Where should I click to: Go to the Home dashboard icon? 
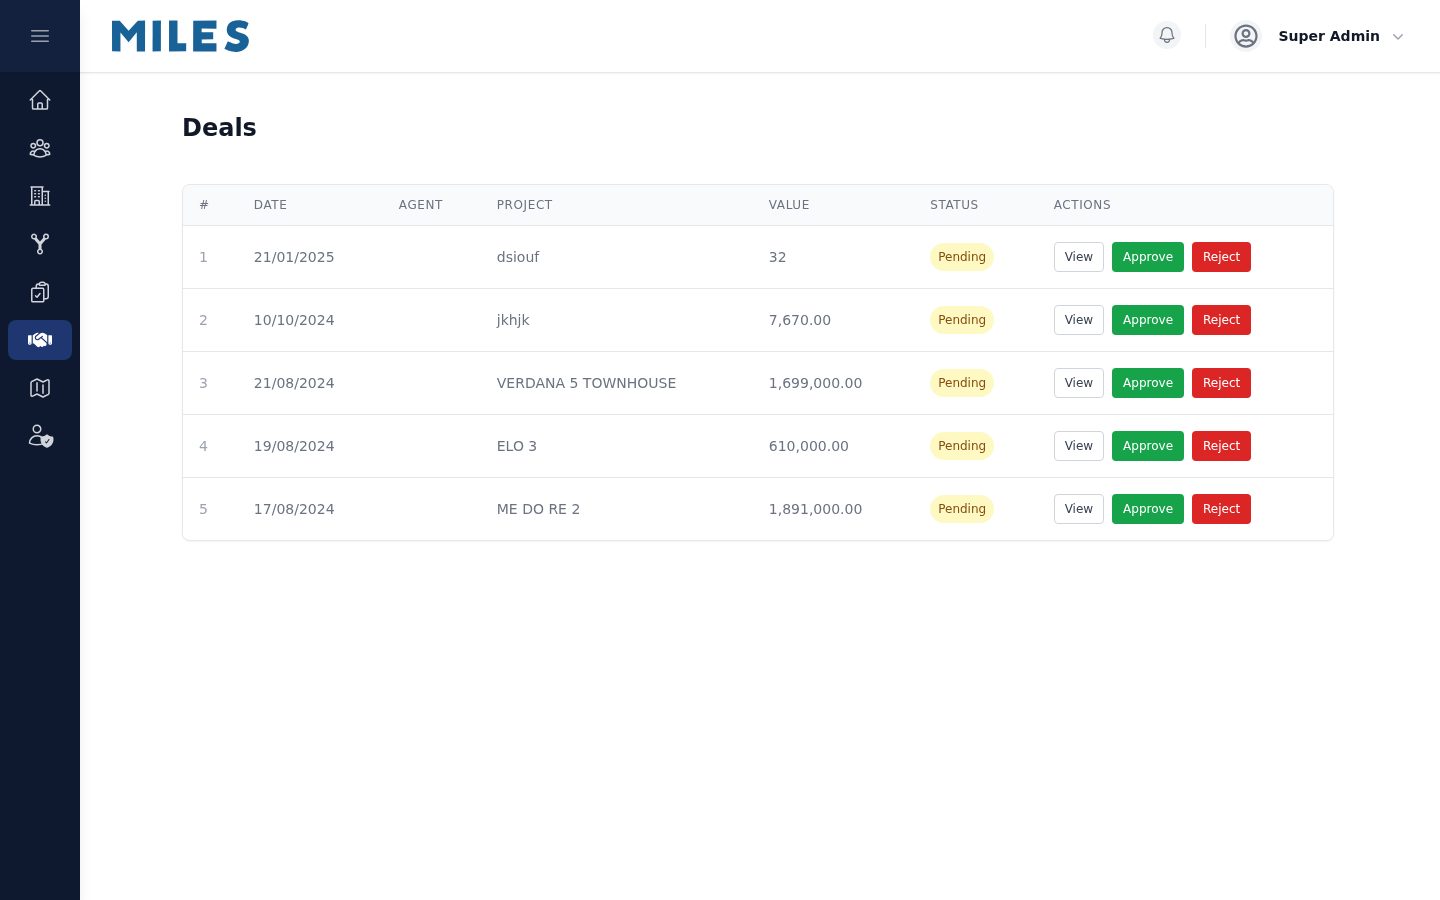(40, 100)
